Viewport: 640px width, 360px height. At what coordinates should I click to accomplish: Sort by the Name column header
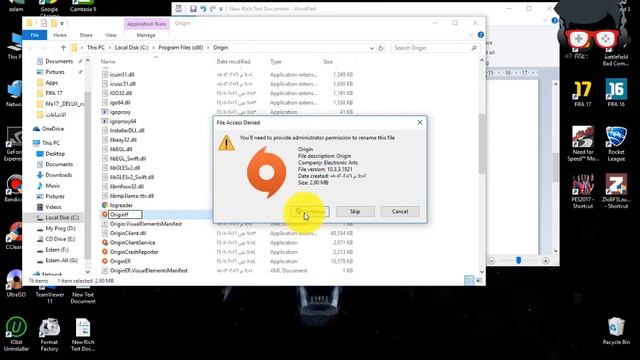108,62
